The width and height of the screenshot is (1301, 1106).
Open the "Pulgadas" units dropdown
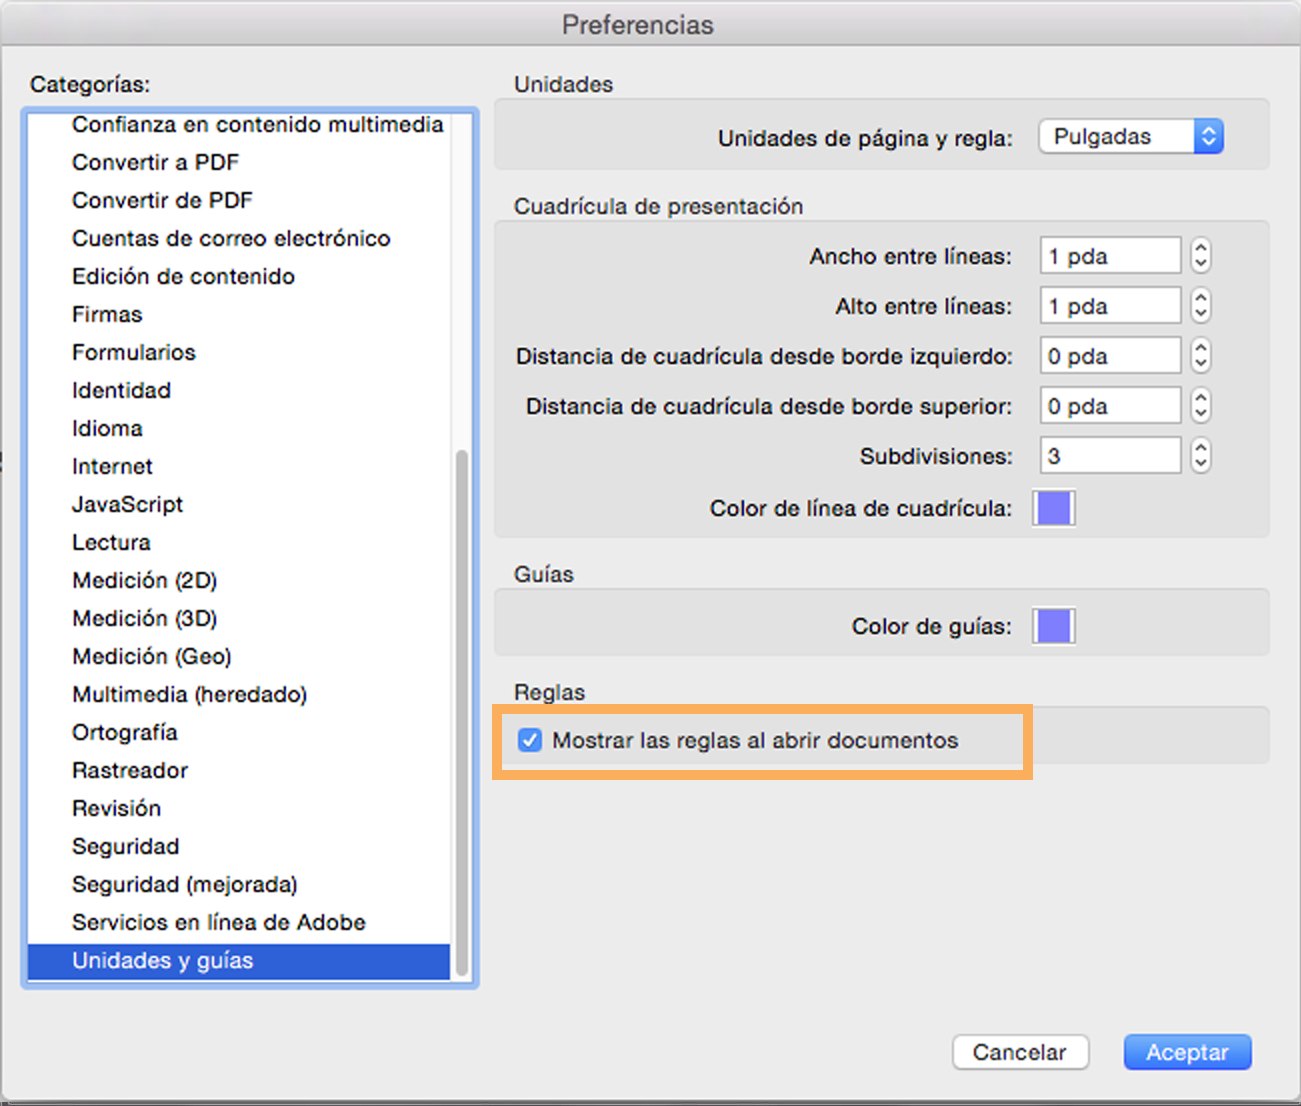point(1130,136)
